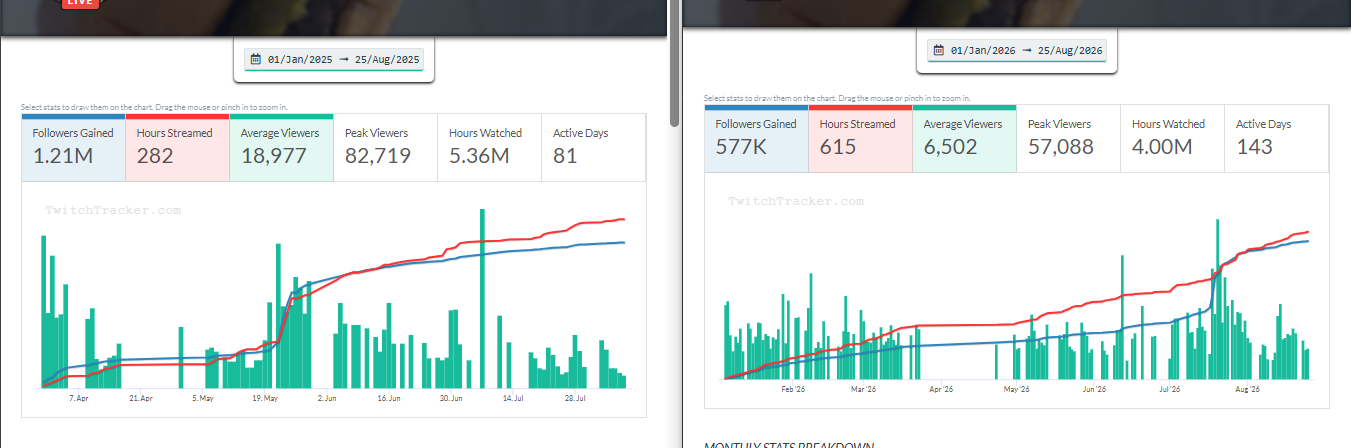Click the calendar icon in the 2025 date picker
Screen dimensions: 1351x448
pyautogui.click(x=255, y=60)
